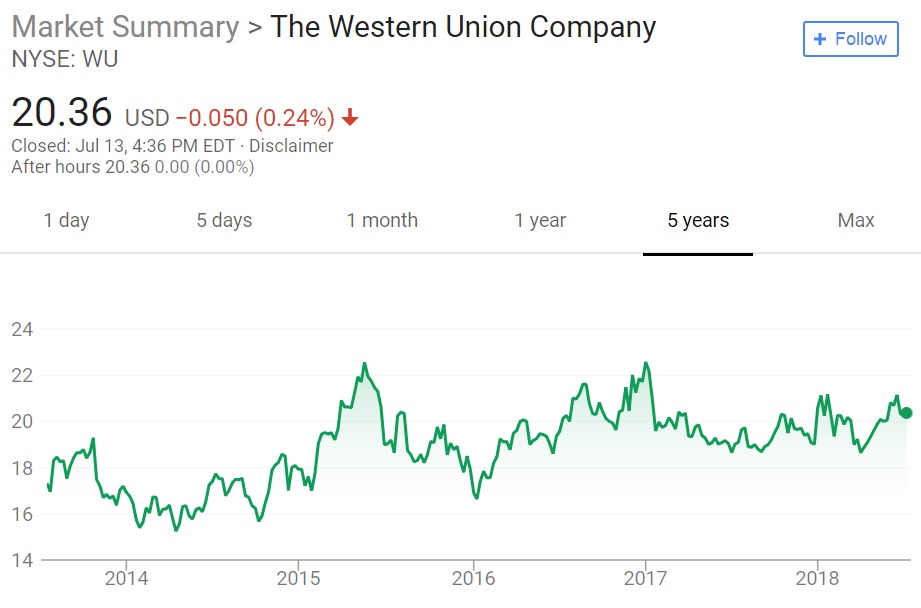Image resolution: width=921 pixels, height=608 pixels.
Task: Click the NYSE: WU ticker text
Action: pyautogui.click(x=64, y=60)
